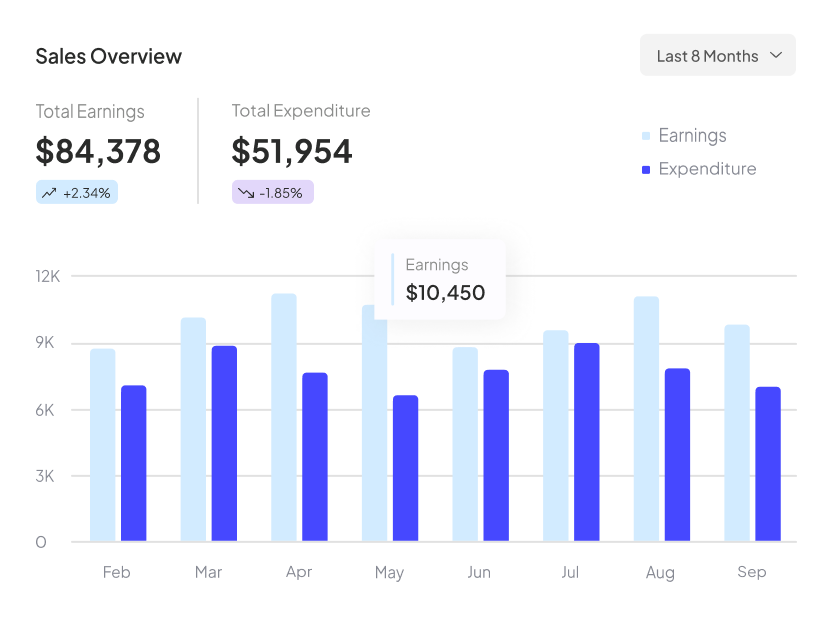The width and height of the screenshot is (830, 624).
Task: Select the Mar expenditure bar
Action: (224, 444)
